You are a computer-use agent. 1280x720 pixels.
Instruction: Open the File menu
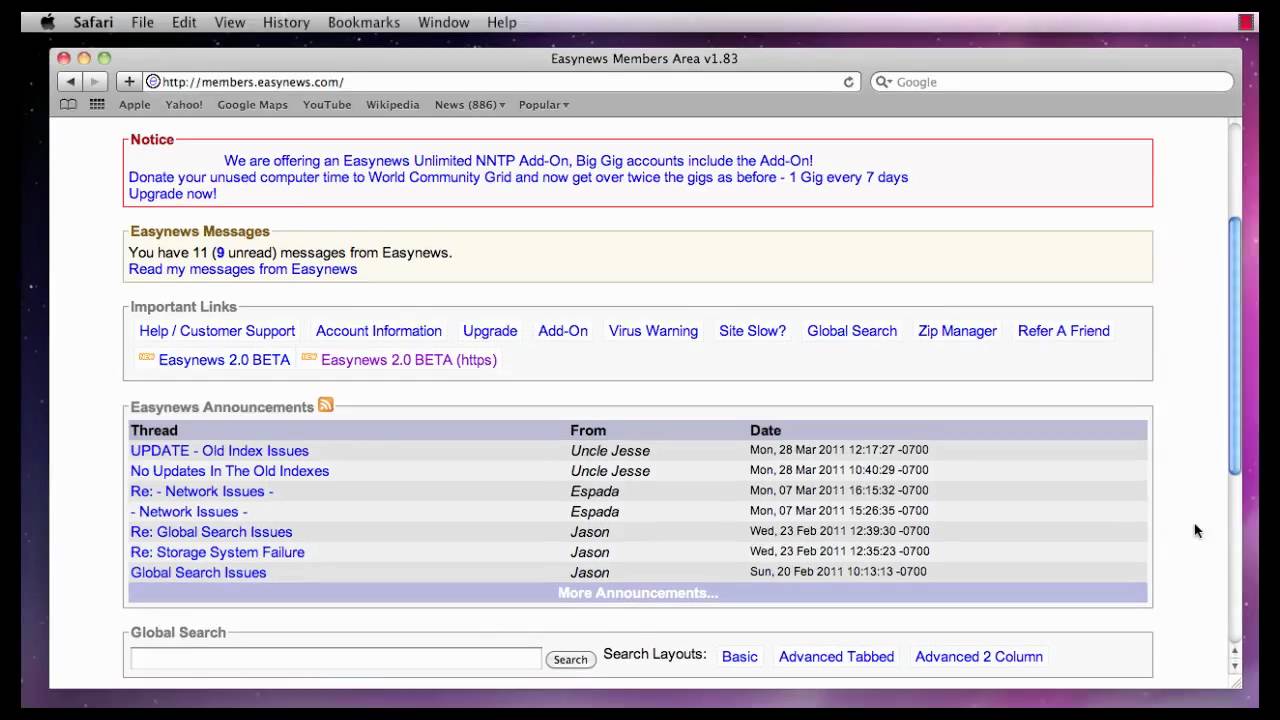142,22
